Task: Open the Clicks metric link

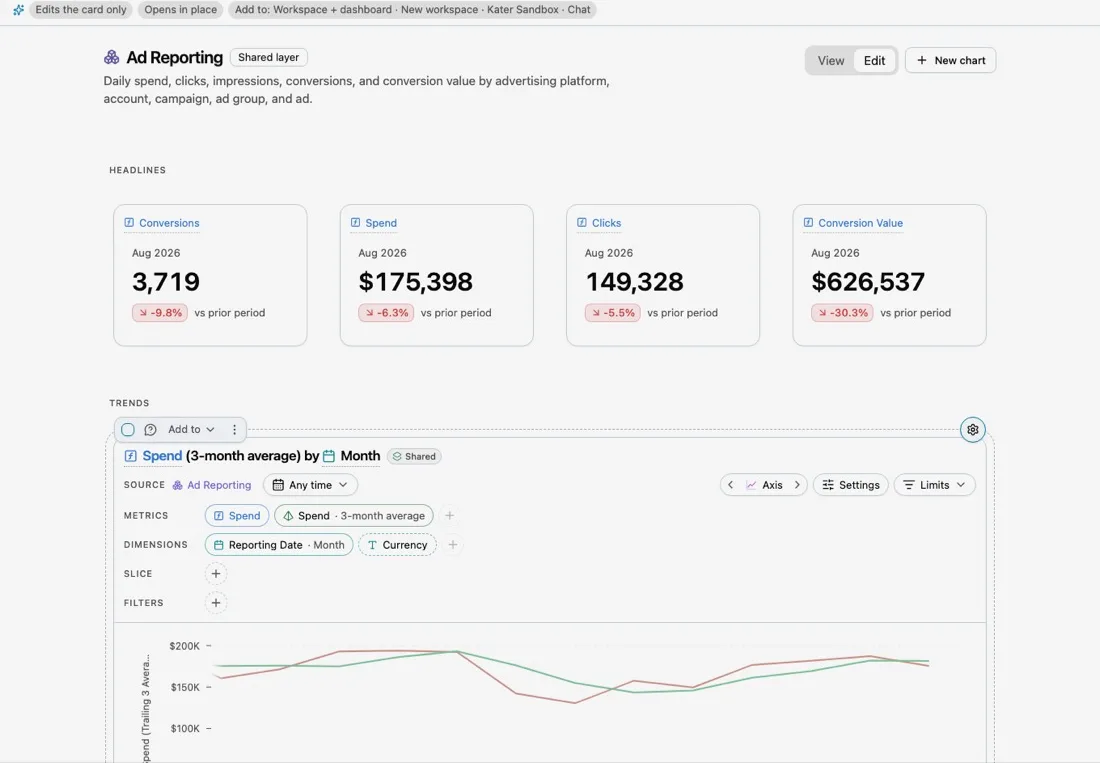Action: coord(606,223)
